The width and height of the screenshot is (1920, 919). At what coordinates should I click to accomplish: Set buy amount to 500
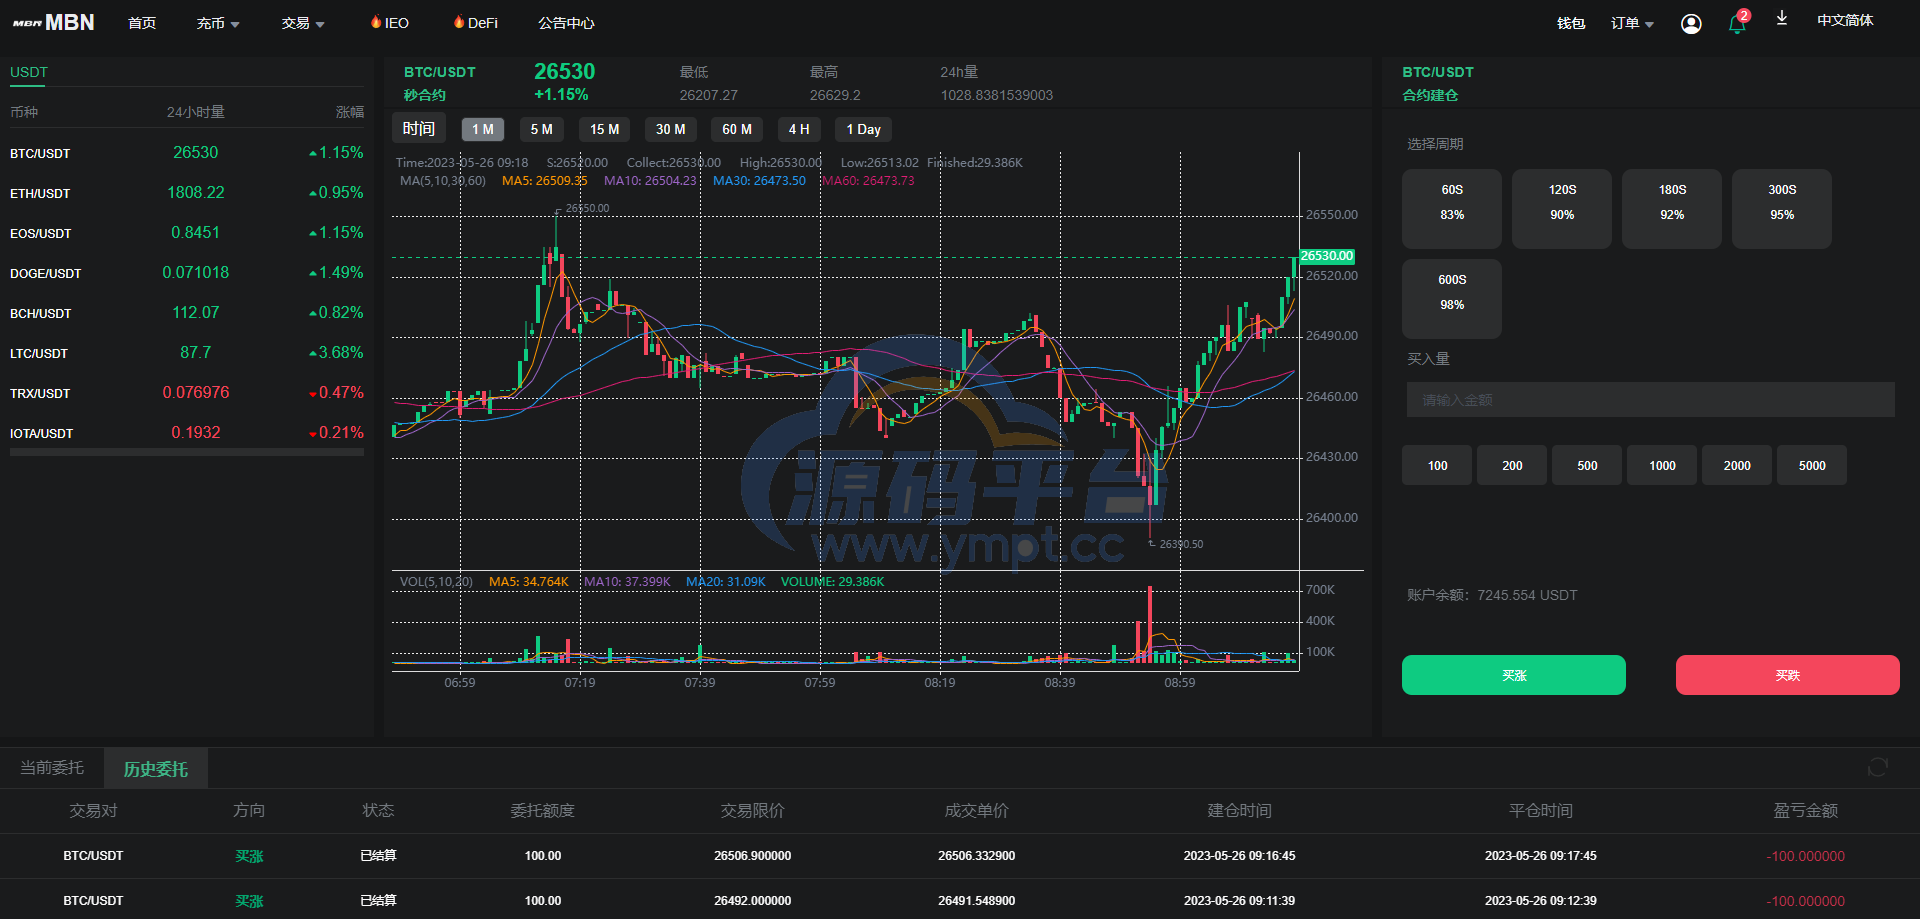coord(1587,465)
